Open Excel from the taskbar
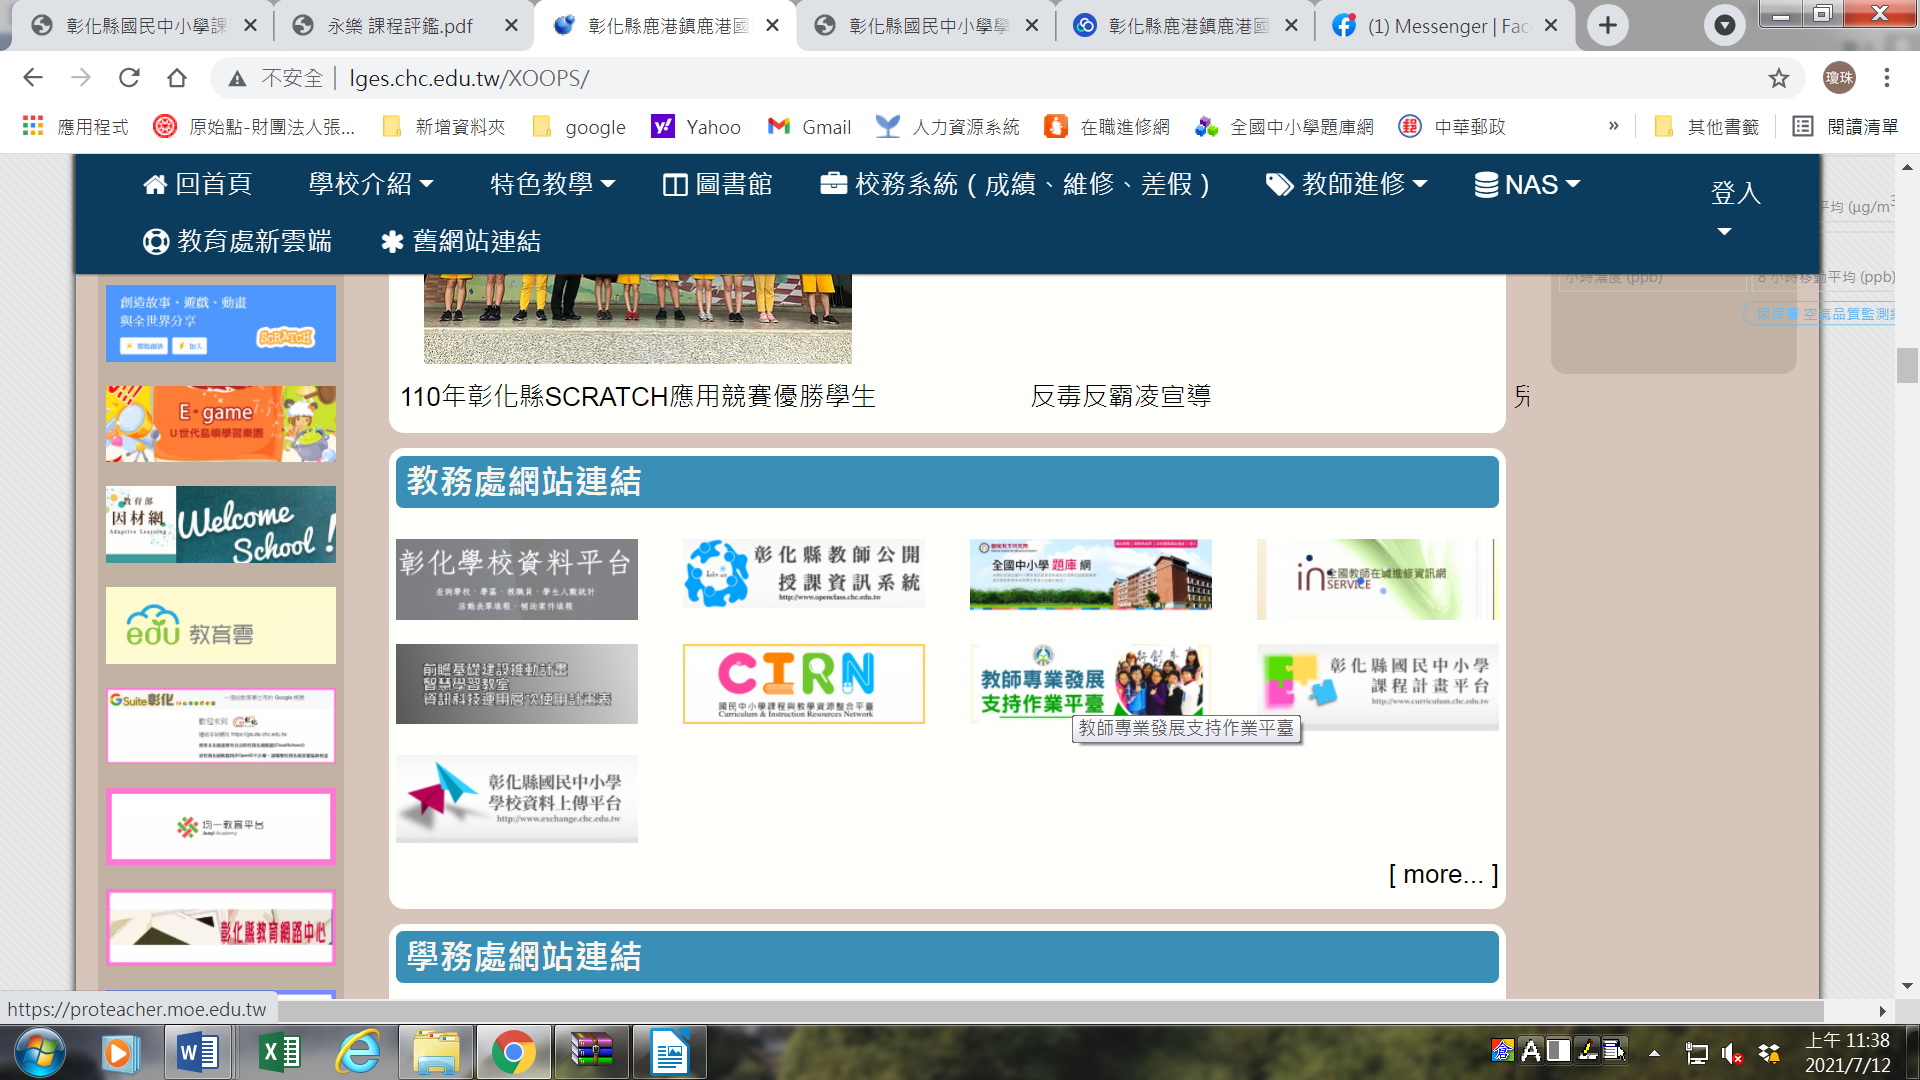 click(279, 1052)
